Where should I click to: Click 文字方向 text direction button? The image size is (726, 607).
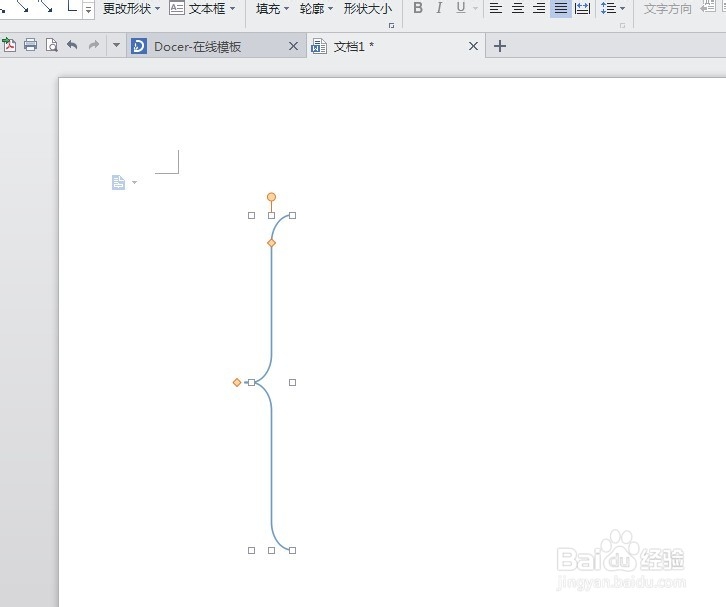tap(667, 9)
